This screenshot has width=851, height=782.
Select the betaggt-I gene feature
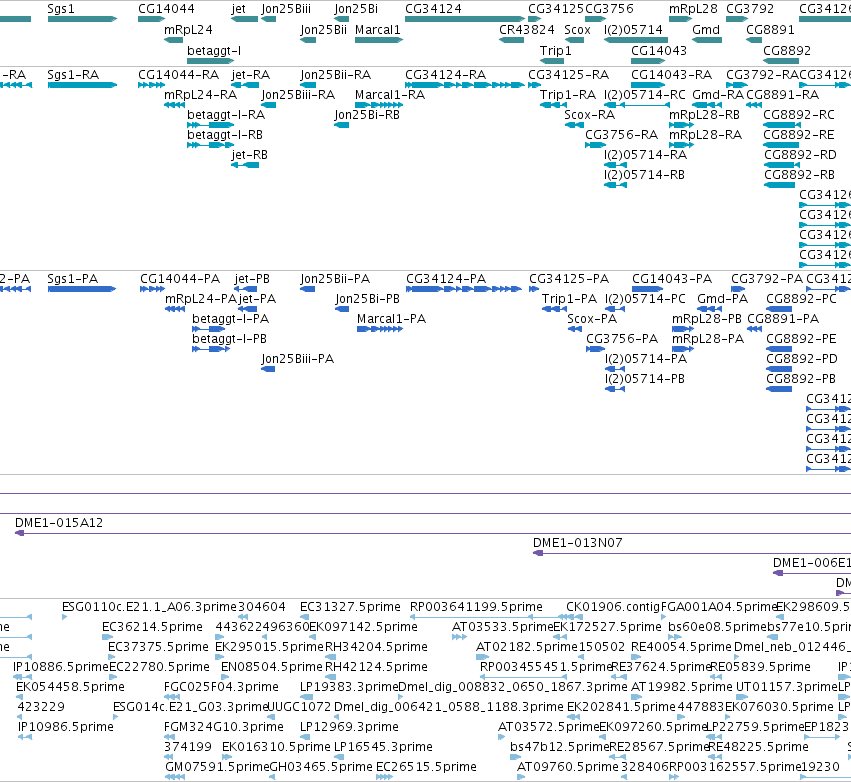[x=211, y=61]
